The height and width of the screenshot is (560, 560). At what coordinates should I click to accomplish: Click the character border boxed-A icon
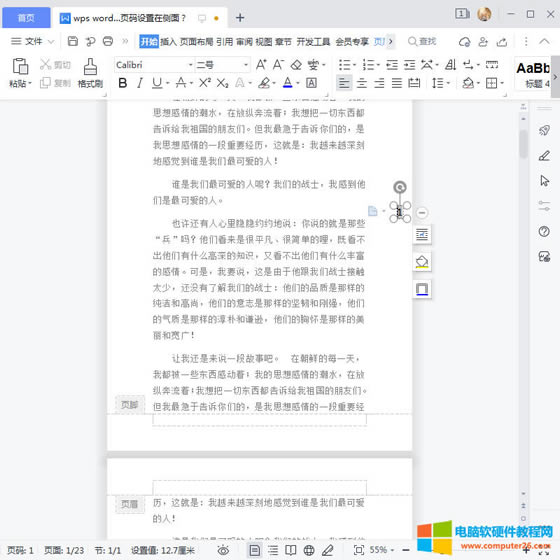coord(311,83)
